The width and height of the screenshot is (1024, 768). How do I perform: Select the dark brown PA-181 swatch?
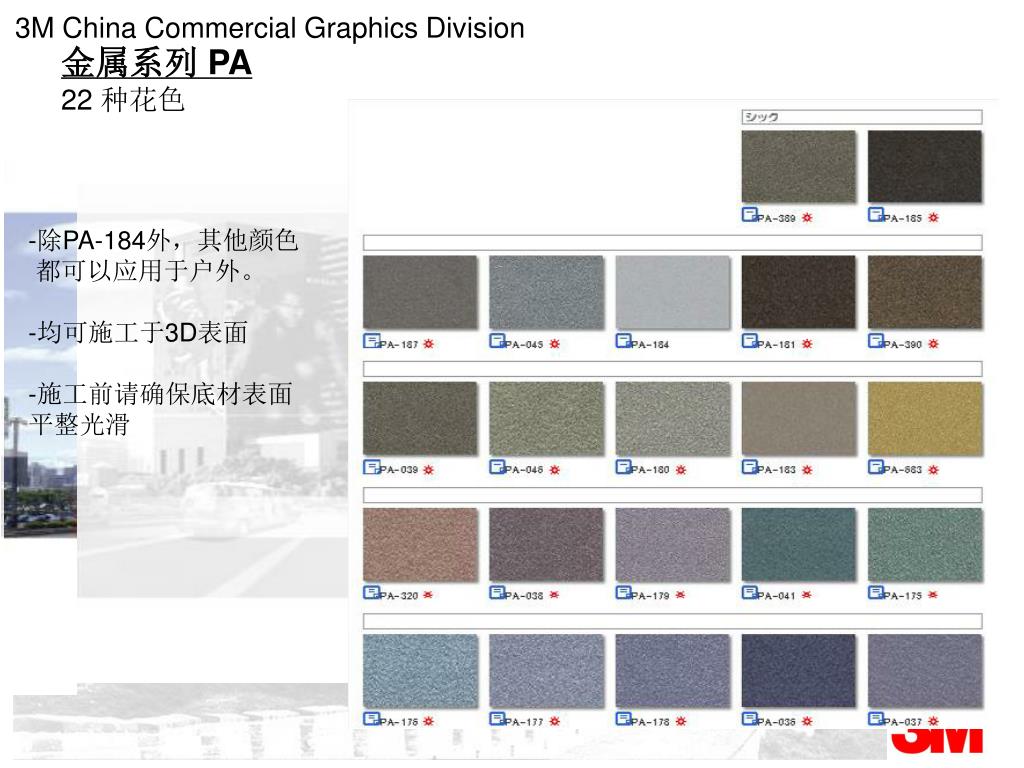(x=799, y=292)
